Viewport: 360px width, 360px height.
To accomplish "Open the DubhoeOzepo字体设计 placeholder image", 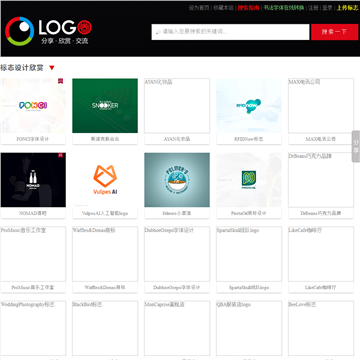I will (x=177, y=254).
